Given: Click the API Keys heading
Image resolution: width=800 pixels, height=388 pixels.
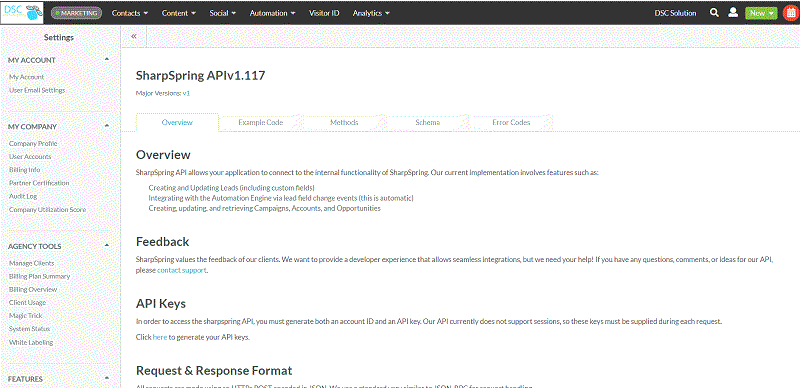Looking at the screenshot, I should [161, 304].
